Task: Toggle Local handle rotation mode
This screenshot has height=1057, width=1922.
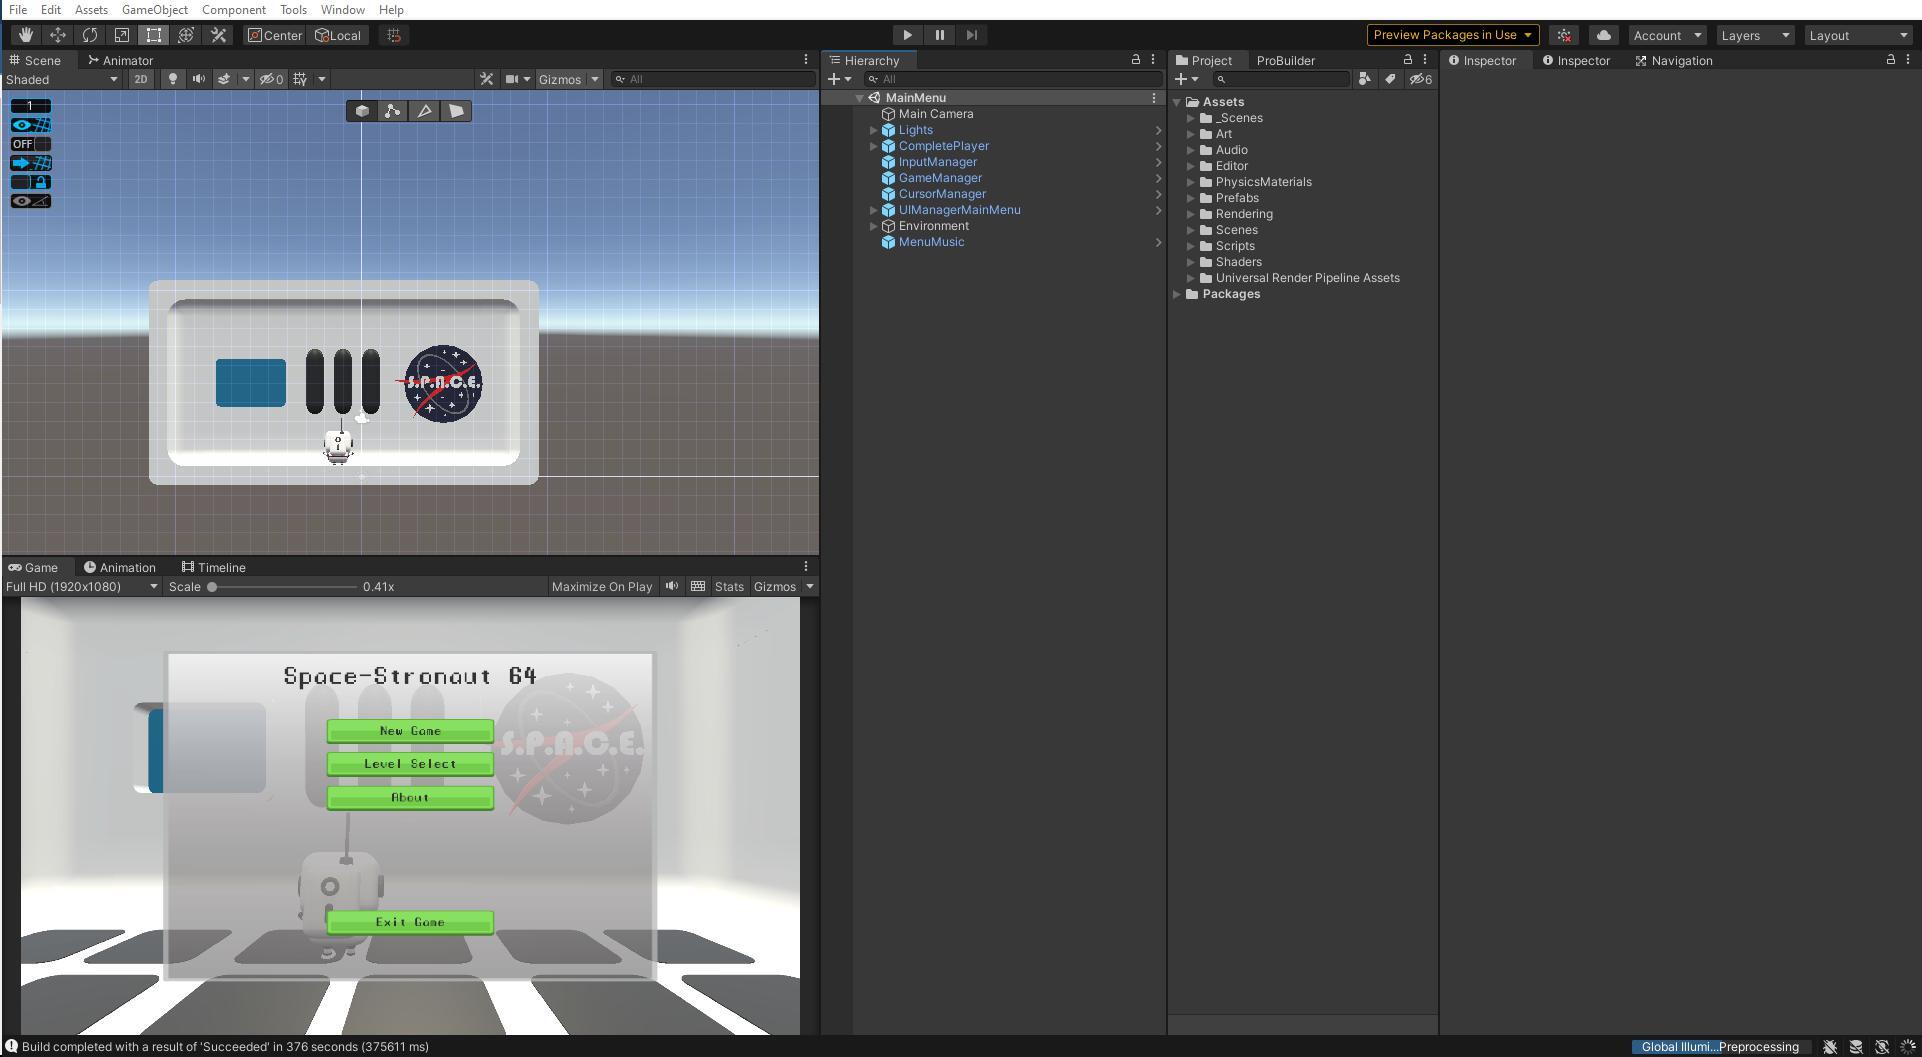Action: click(338, 35)
